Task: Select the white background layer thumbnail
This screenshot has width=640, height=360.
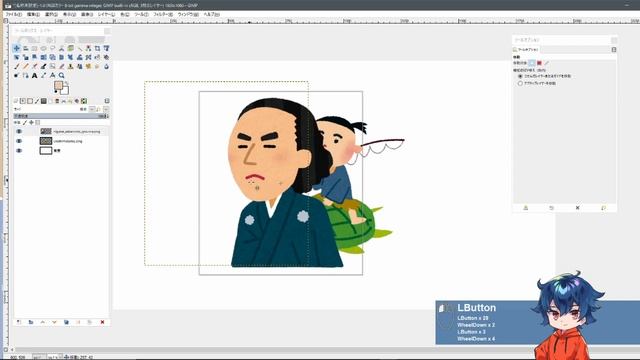Action: click(46, 151)
